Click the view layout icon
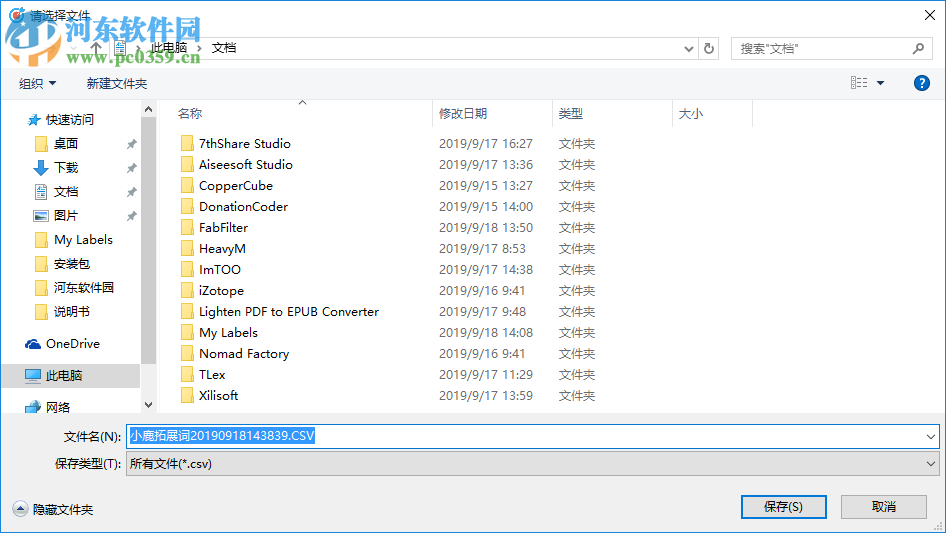946x533 pixels. tap(859, 83)
